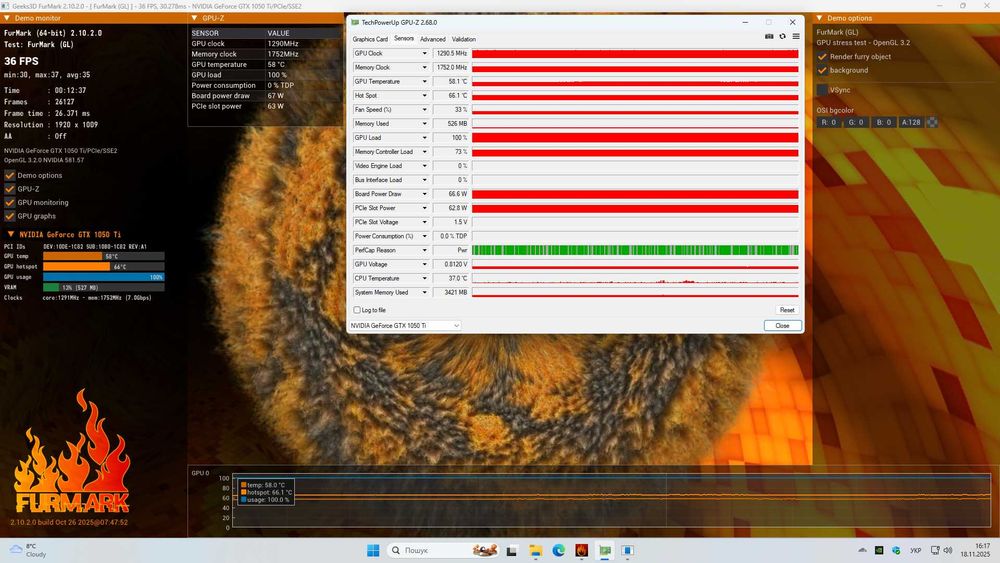Open the Validation tab
Image resolution: width=1000 pixels, height=563 pixels.
point(464,39)
